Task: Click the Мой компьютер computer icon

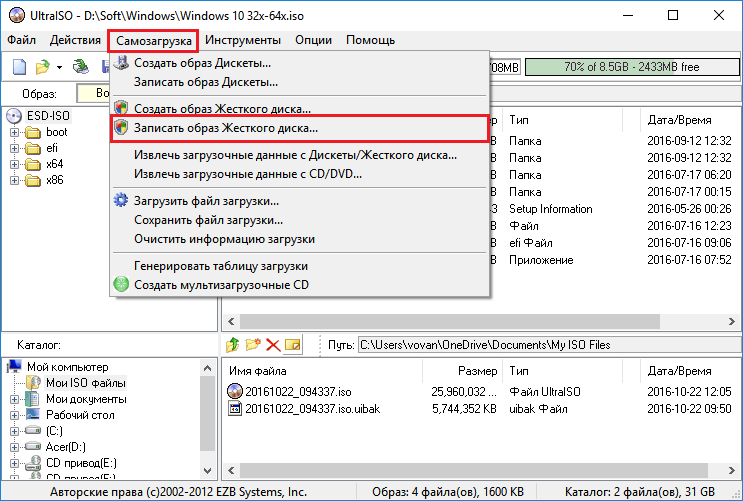Action: click(15, 366)
